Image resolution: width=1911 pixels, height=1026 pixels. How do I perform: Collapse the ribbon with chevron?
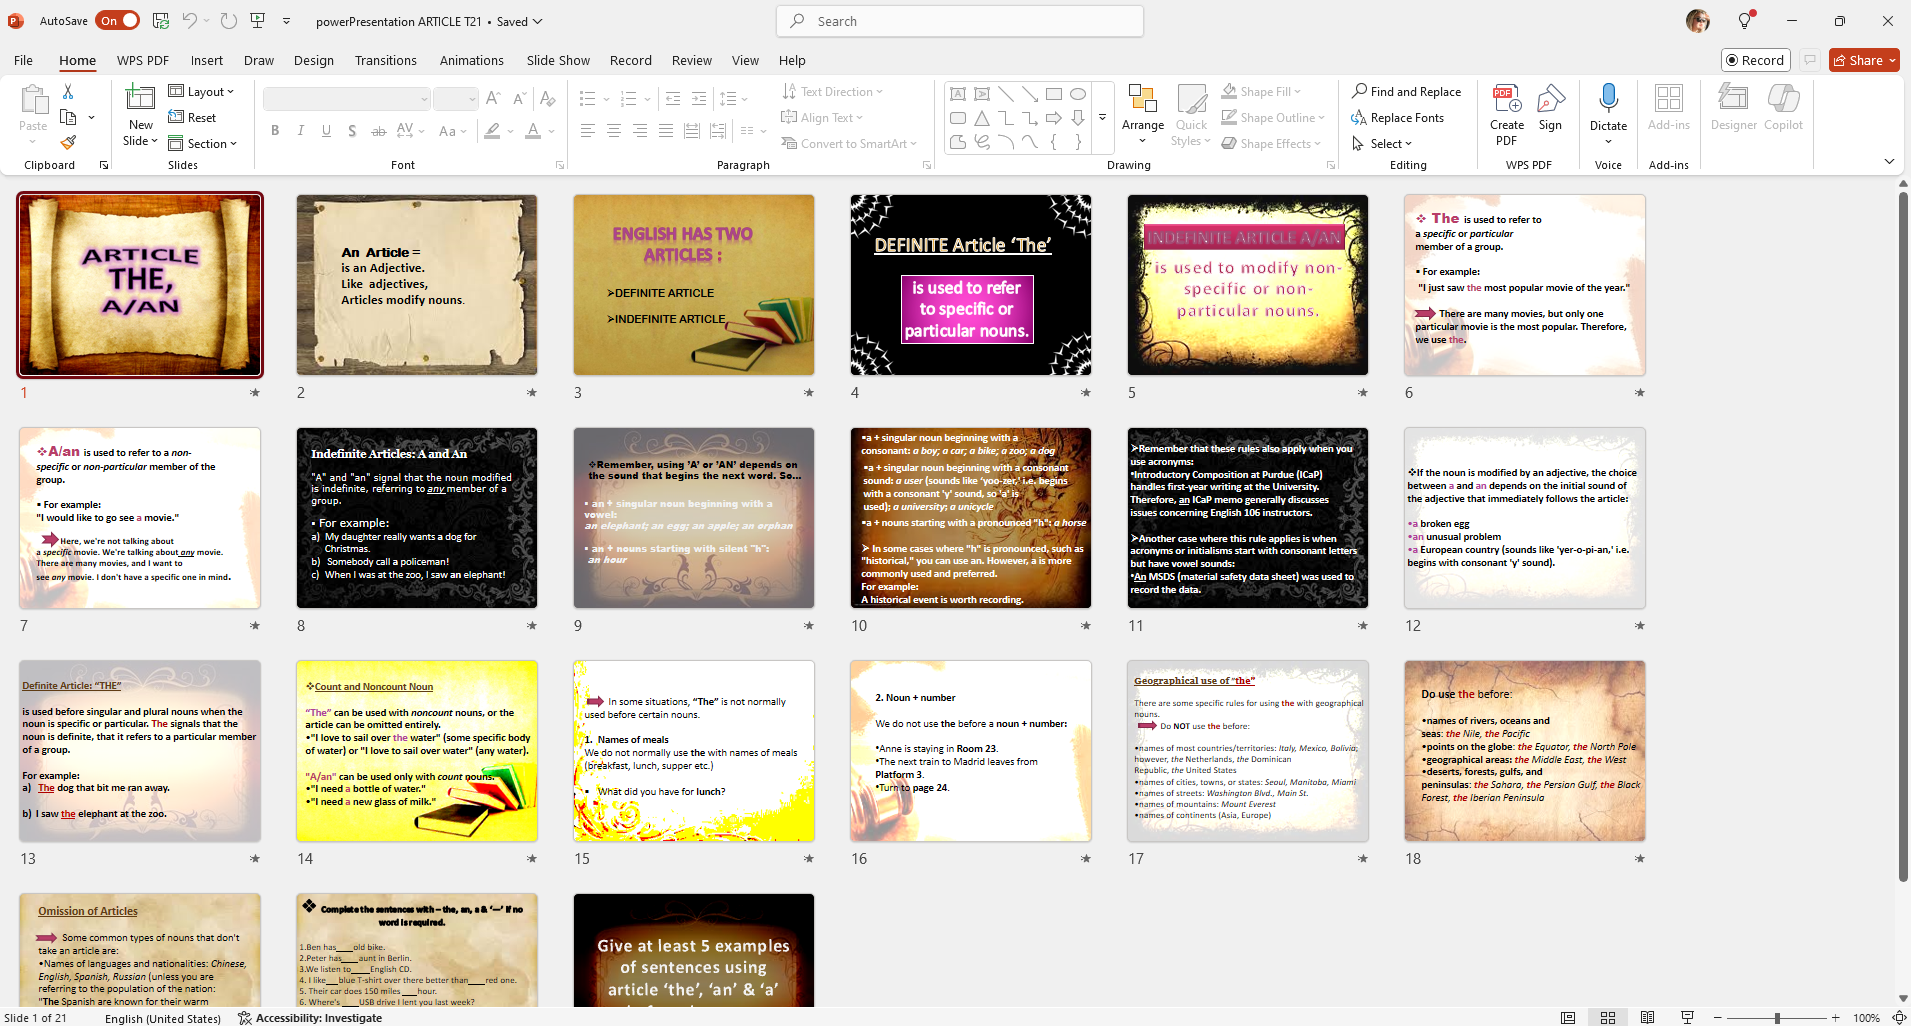[1889, 161]
